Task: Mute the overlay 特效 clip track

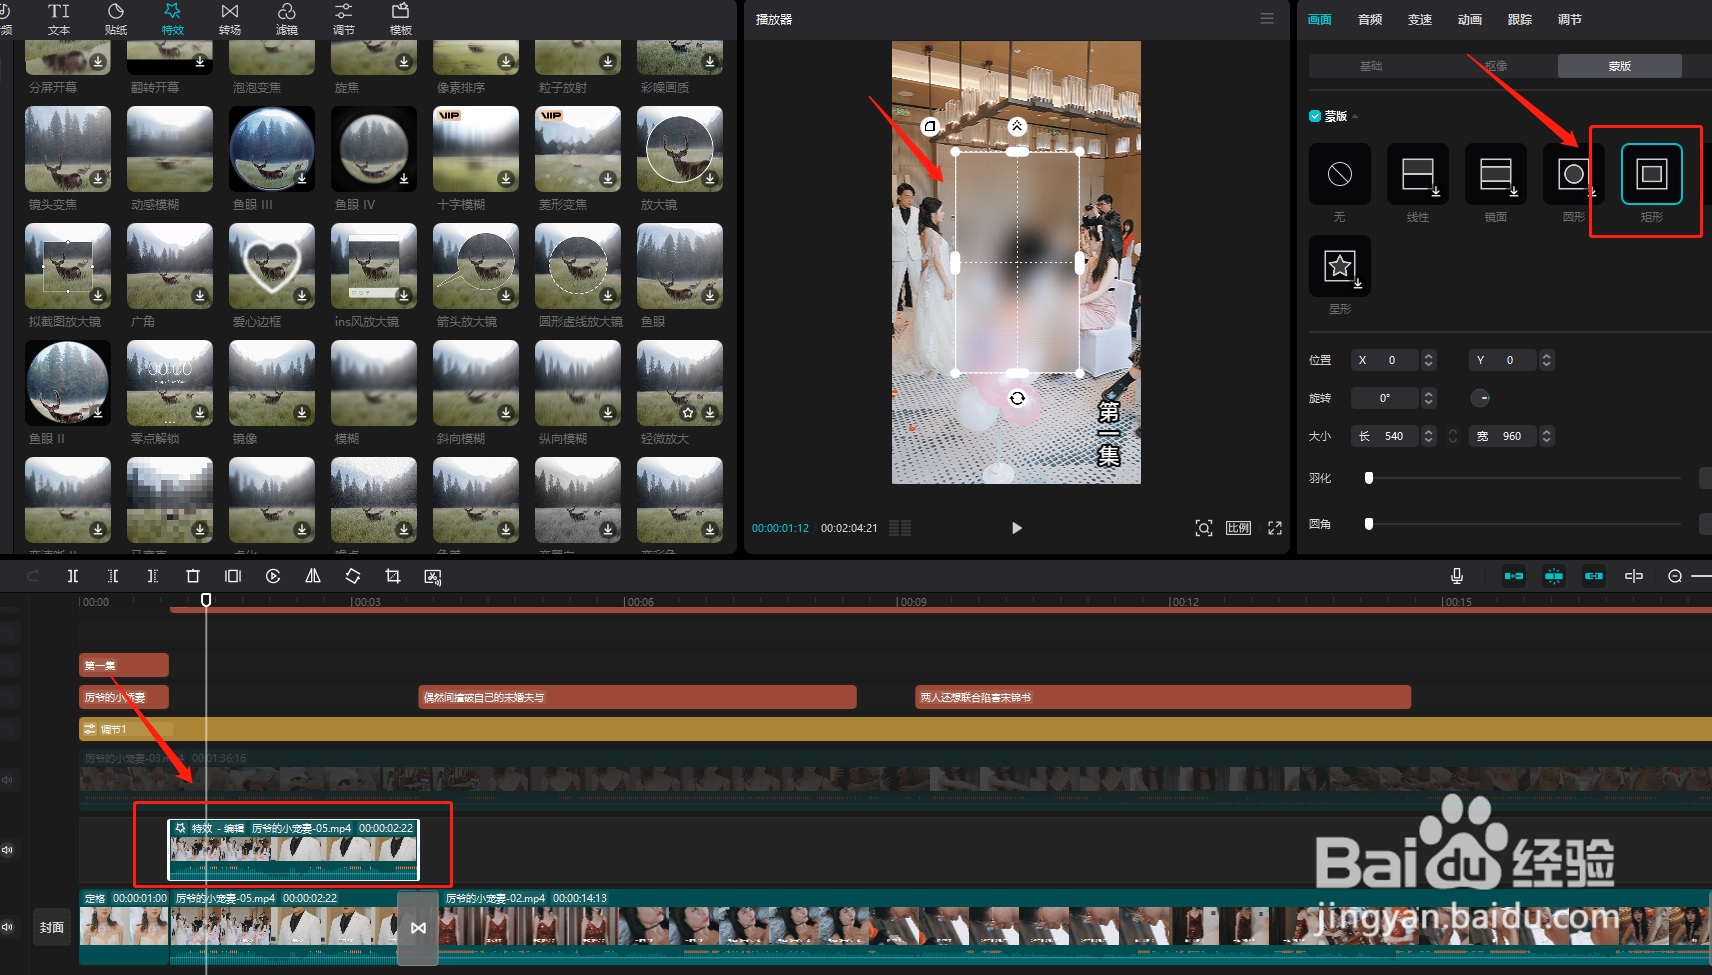Action: 7,850
